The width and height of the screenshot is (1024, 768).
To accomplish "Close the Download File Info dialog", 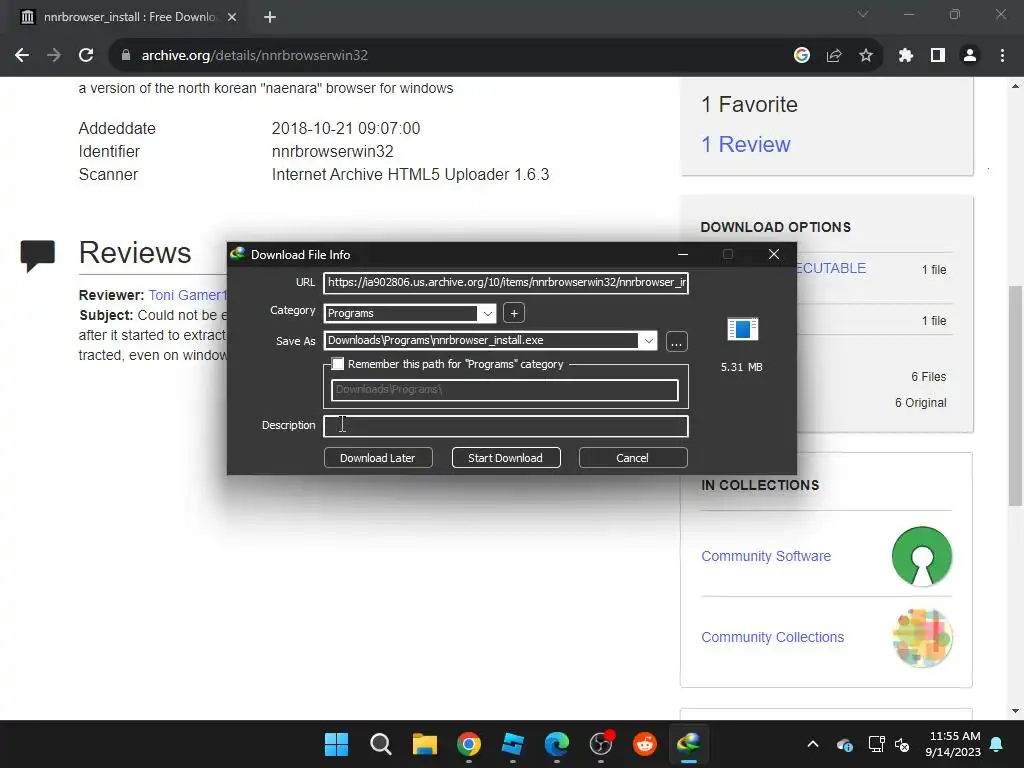I will click(774, 254).
